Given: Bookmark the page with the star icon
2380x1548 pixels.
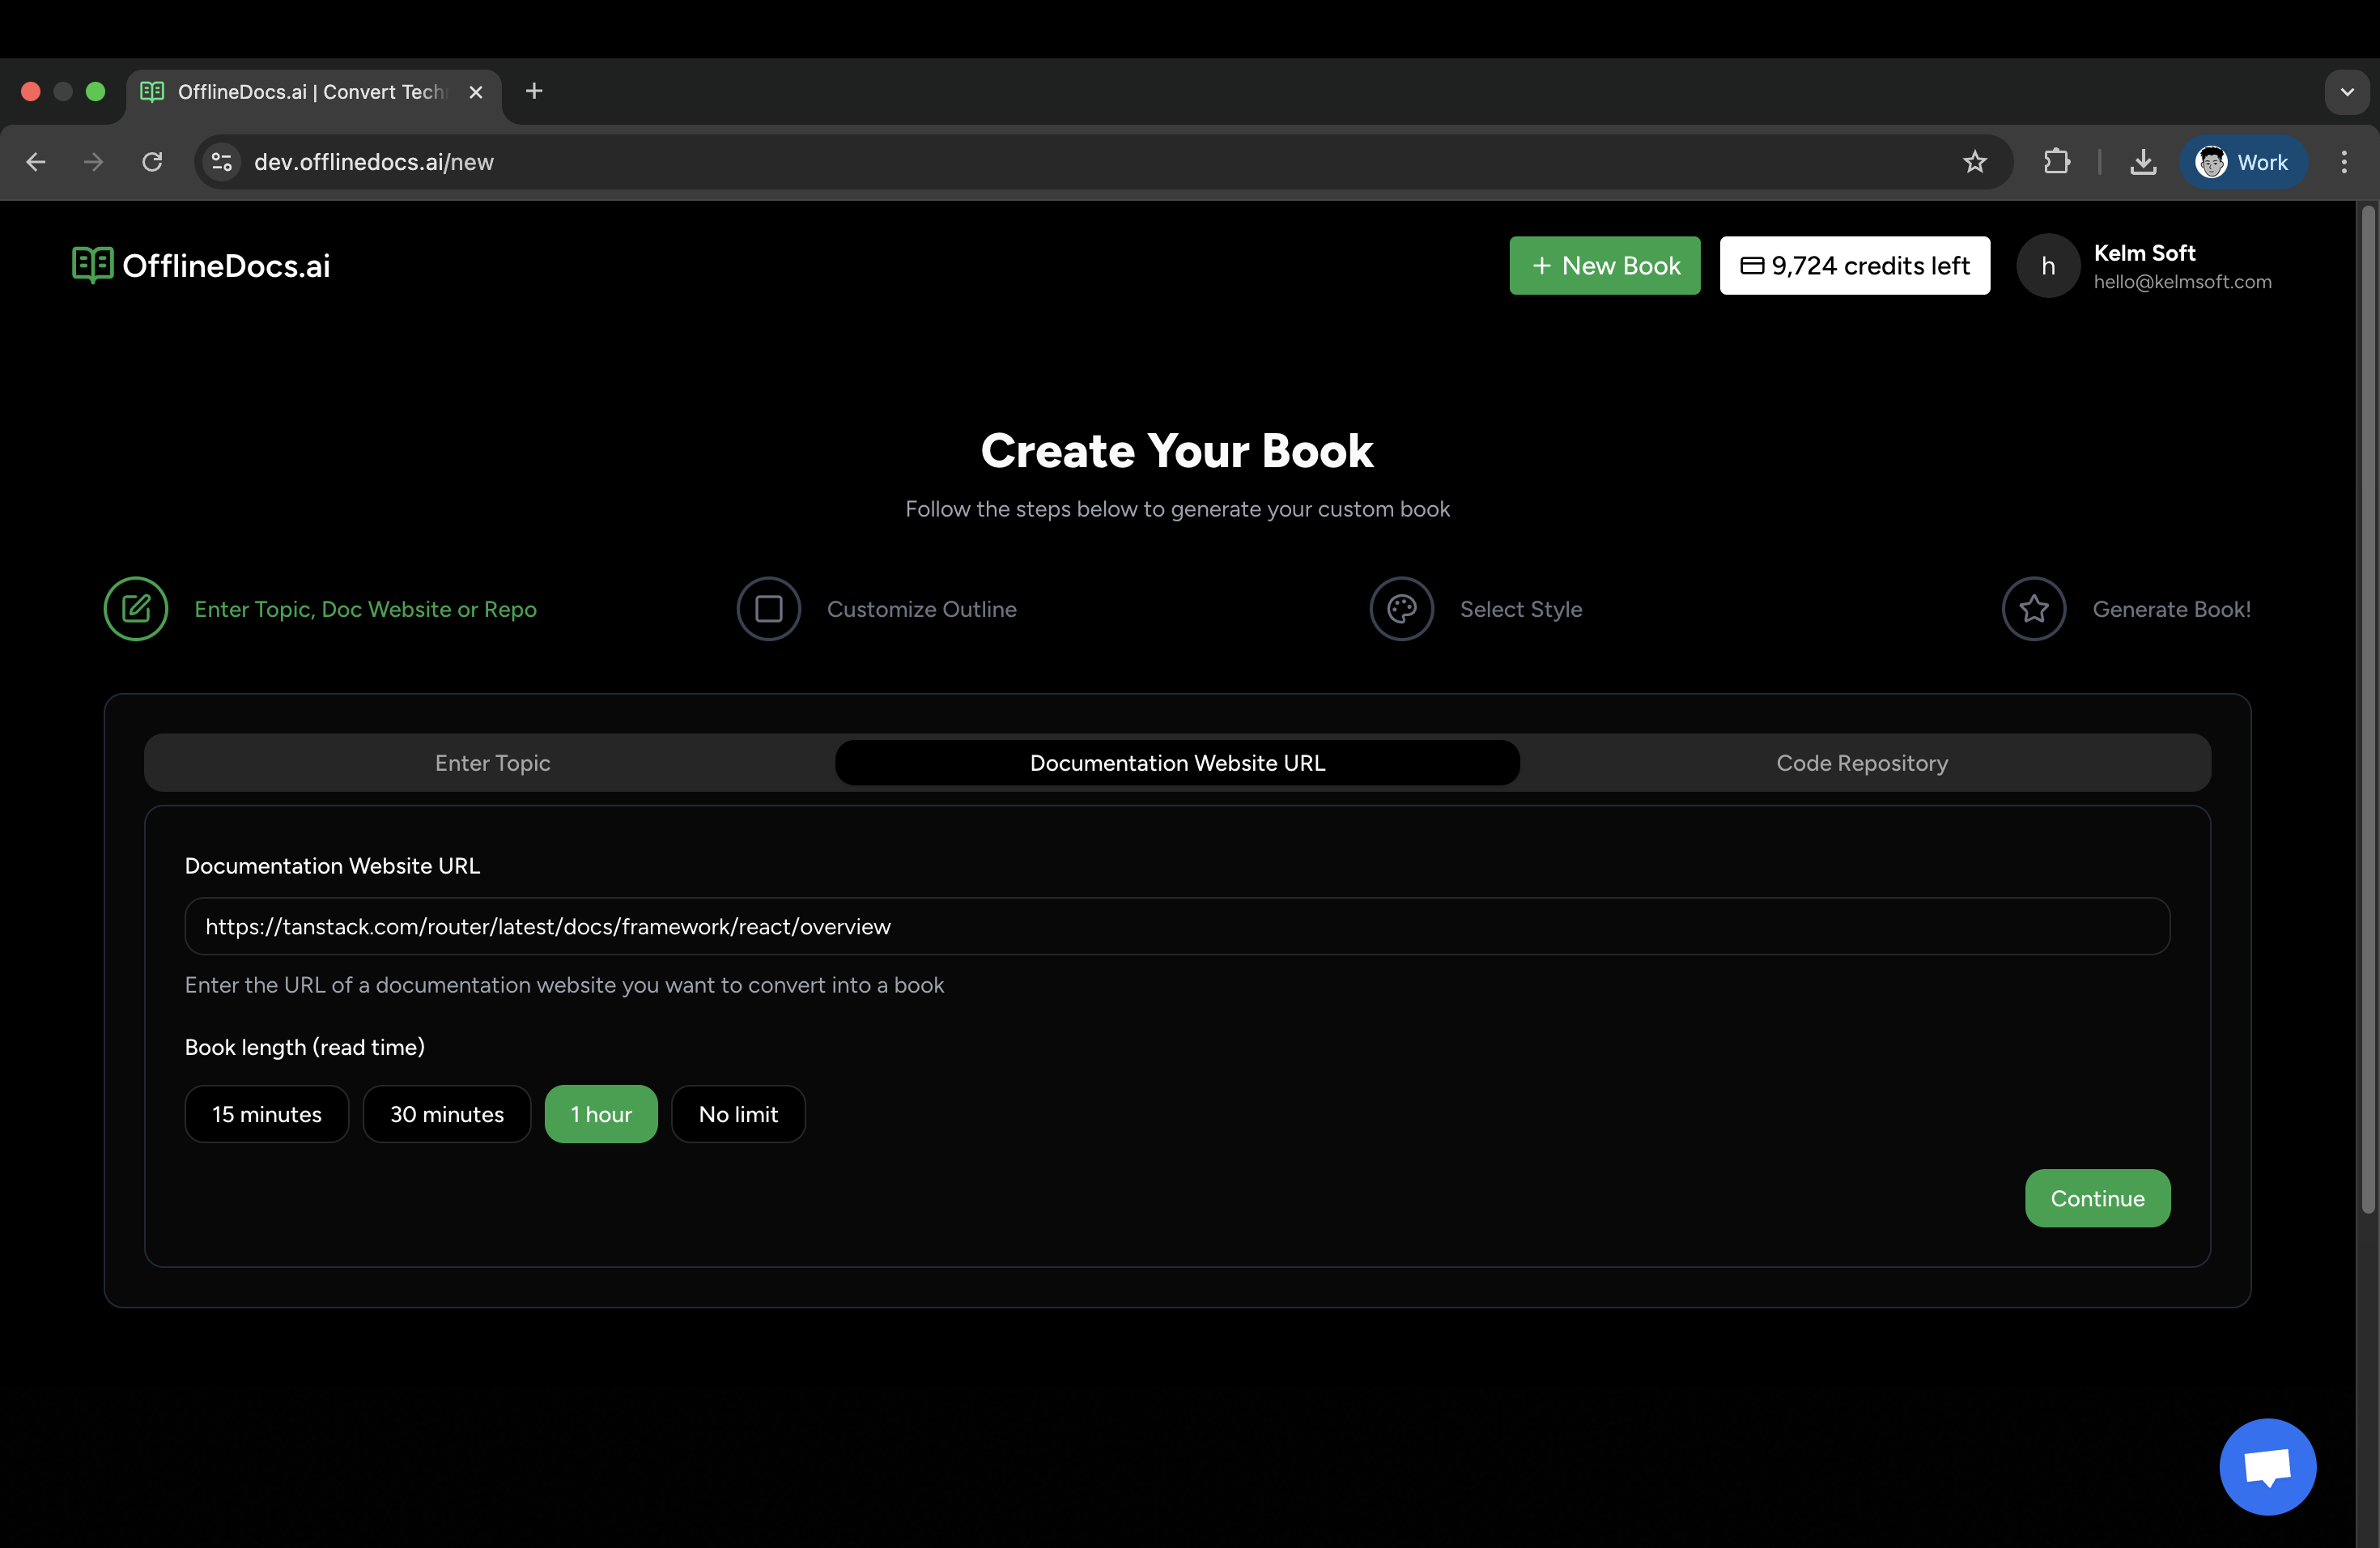Looking at the screenshot, I should (x=1975, y=161).
